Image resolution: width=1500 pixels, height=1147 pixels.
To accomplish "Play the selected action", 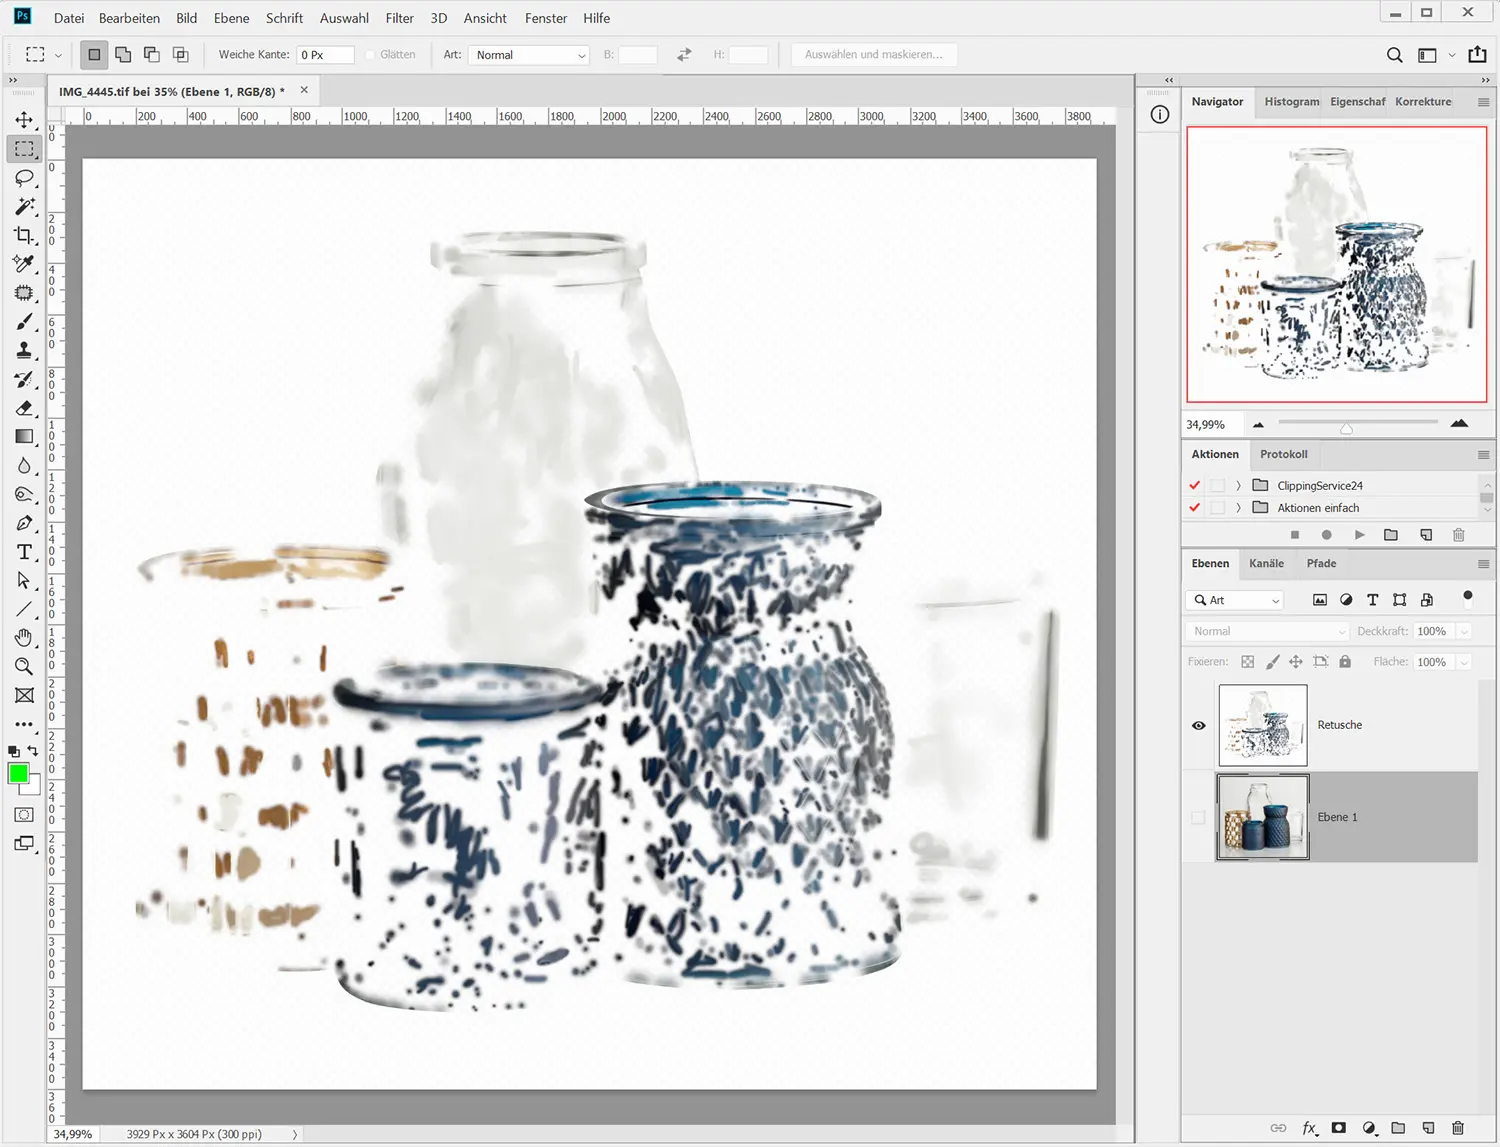I will (1359, 535).
